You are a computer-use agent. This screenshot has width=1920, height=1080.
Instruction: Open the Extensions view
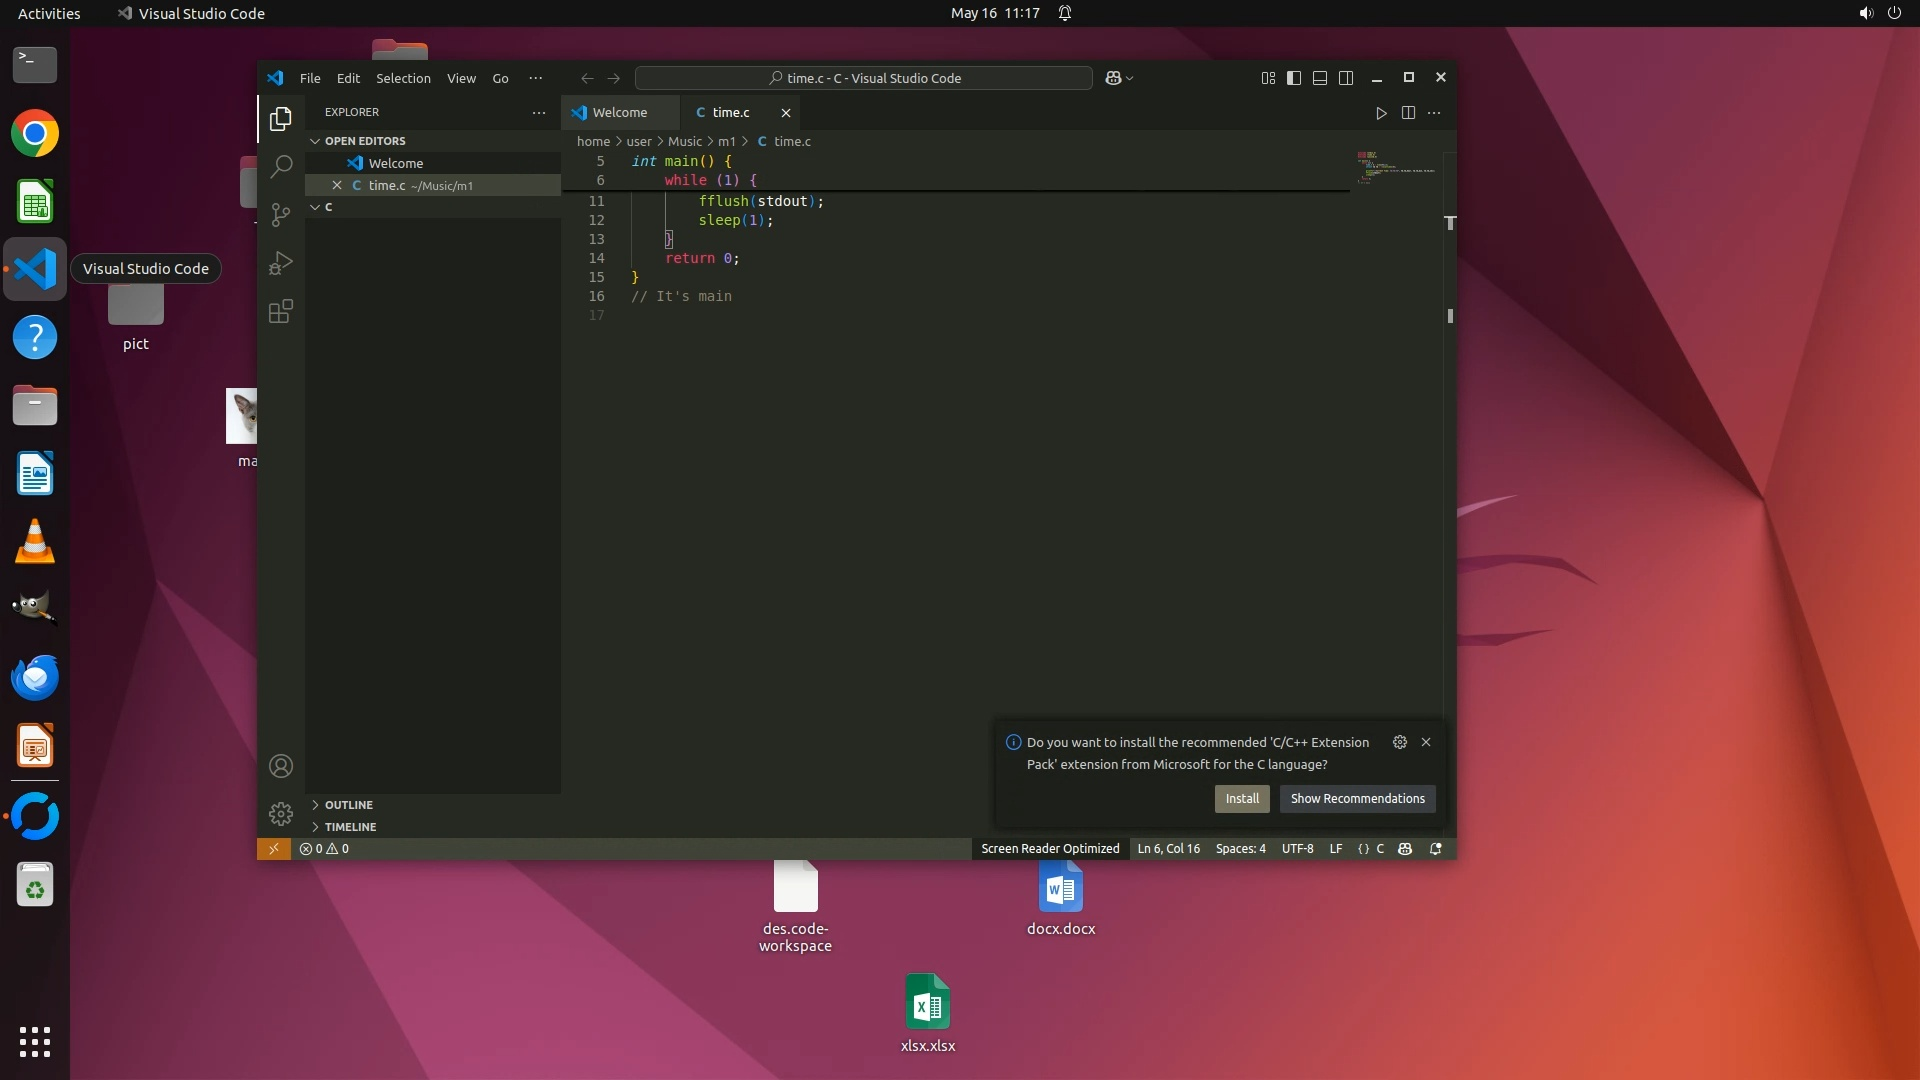click(281, 311)
